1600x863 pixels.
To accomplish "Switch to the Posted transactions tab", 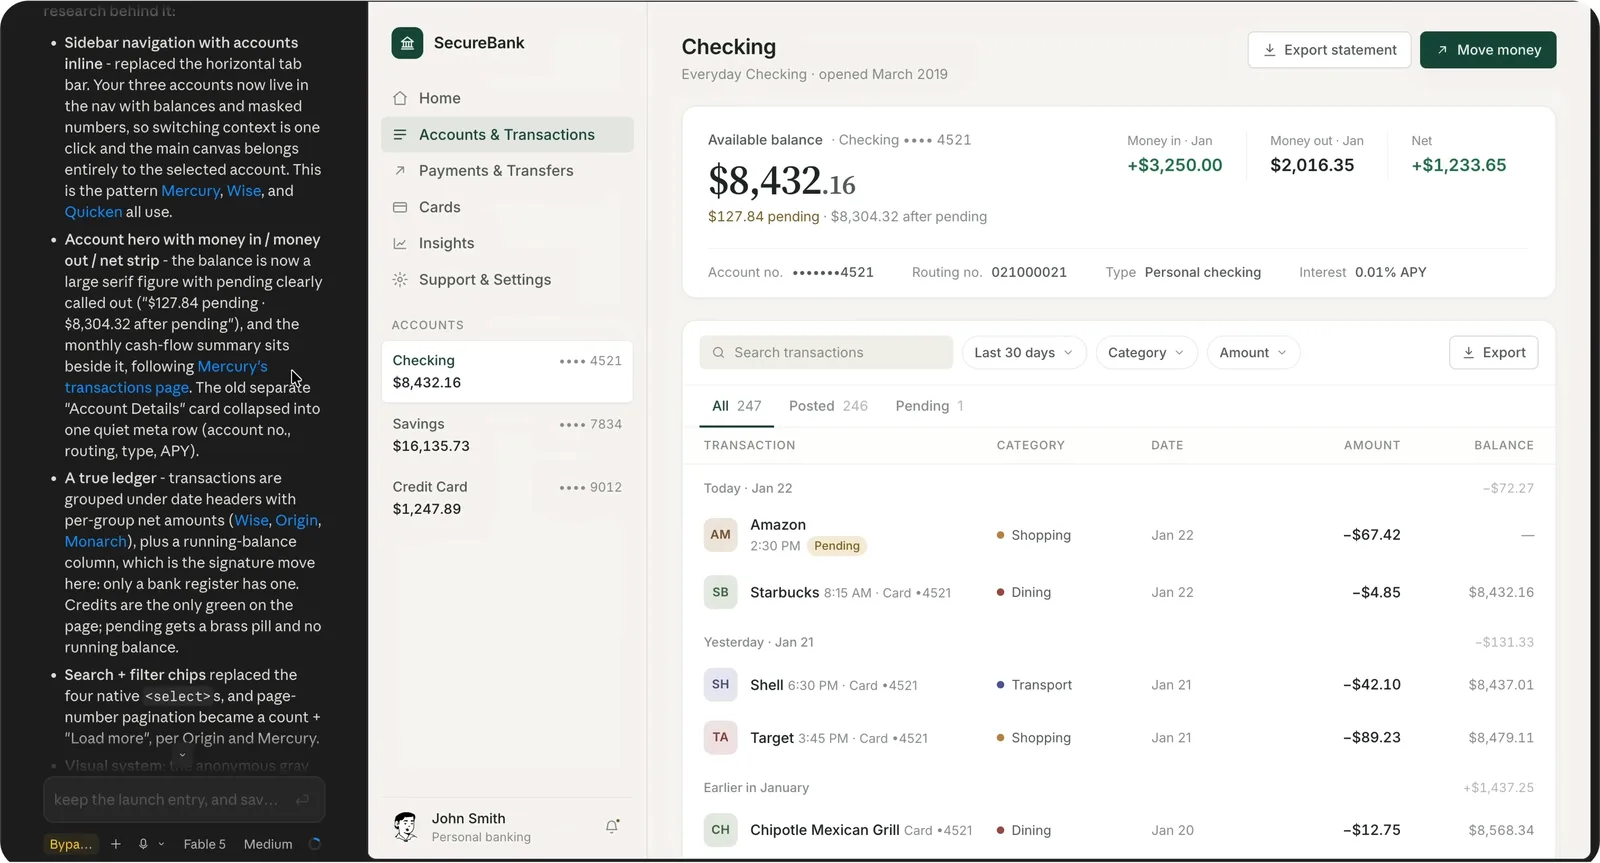I will (x=828, y=406).
